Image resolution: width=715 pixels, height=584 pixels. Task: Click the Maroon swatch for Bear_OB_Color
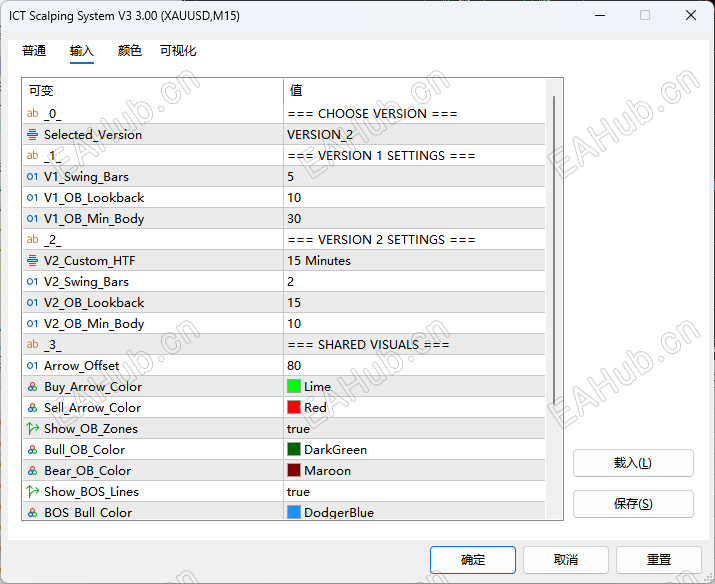[x=294, y=470]
